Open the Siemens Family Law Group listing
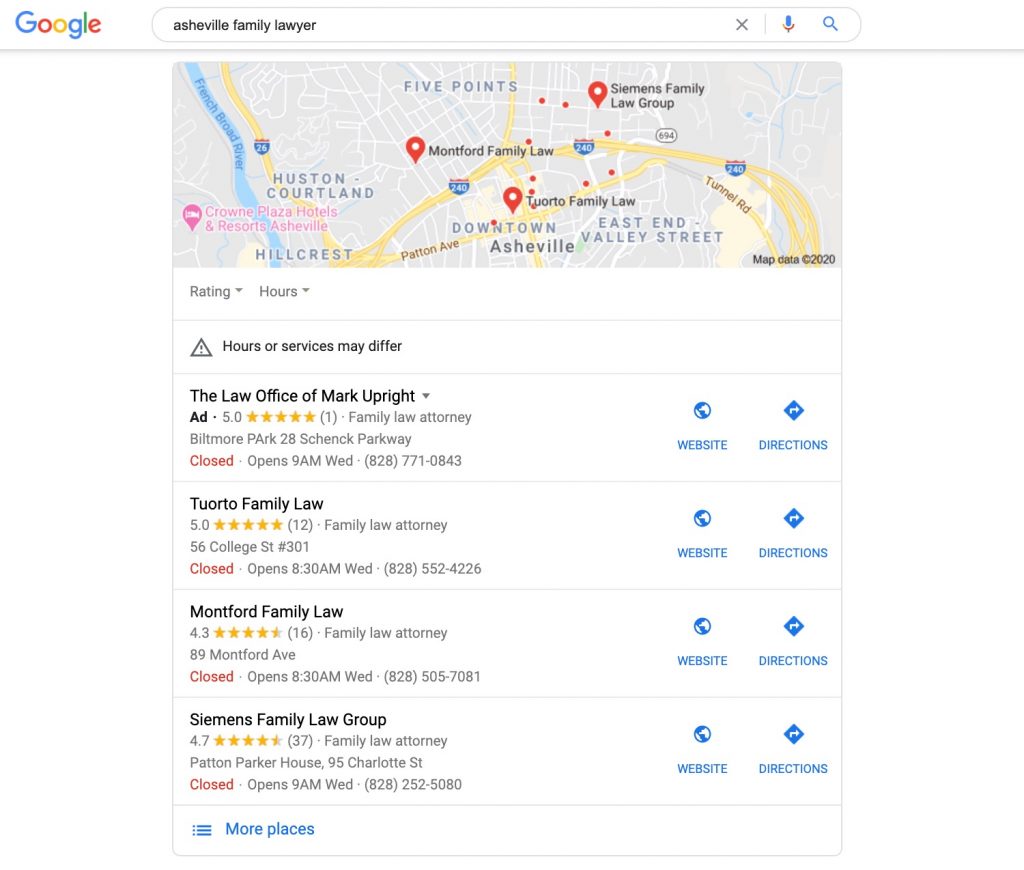This screenshot has height=870, width=1024. (x=288, y=719)
